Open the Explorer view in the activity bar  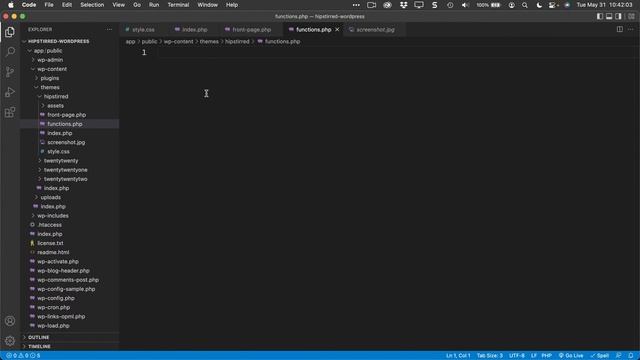(x=10, y=32)
